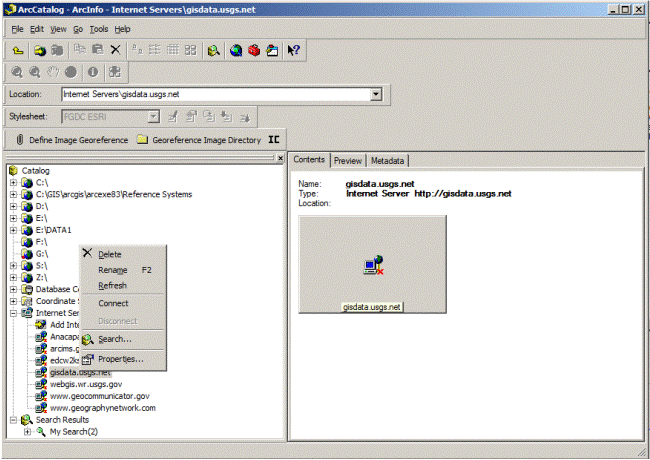This screenshot has height=460, width=650.
Task: Select the Catalog root node
Action: 35,171
